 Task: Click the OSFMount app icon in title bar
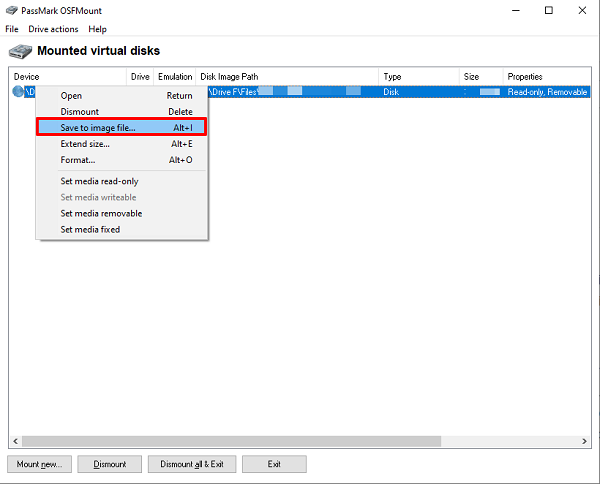tap(12, 10)
